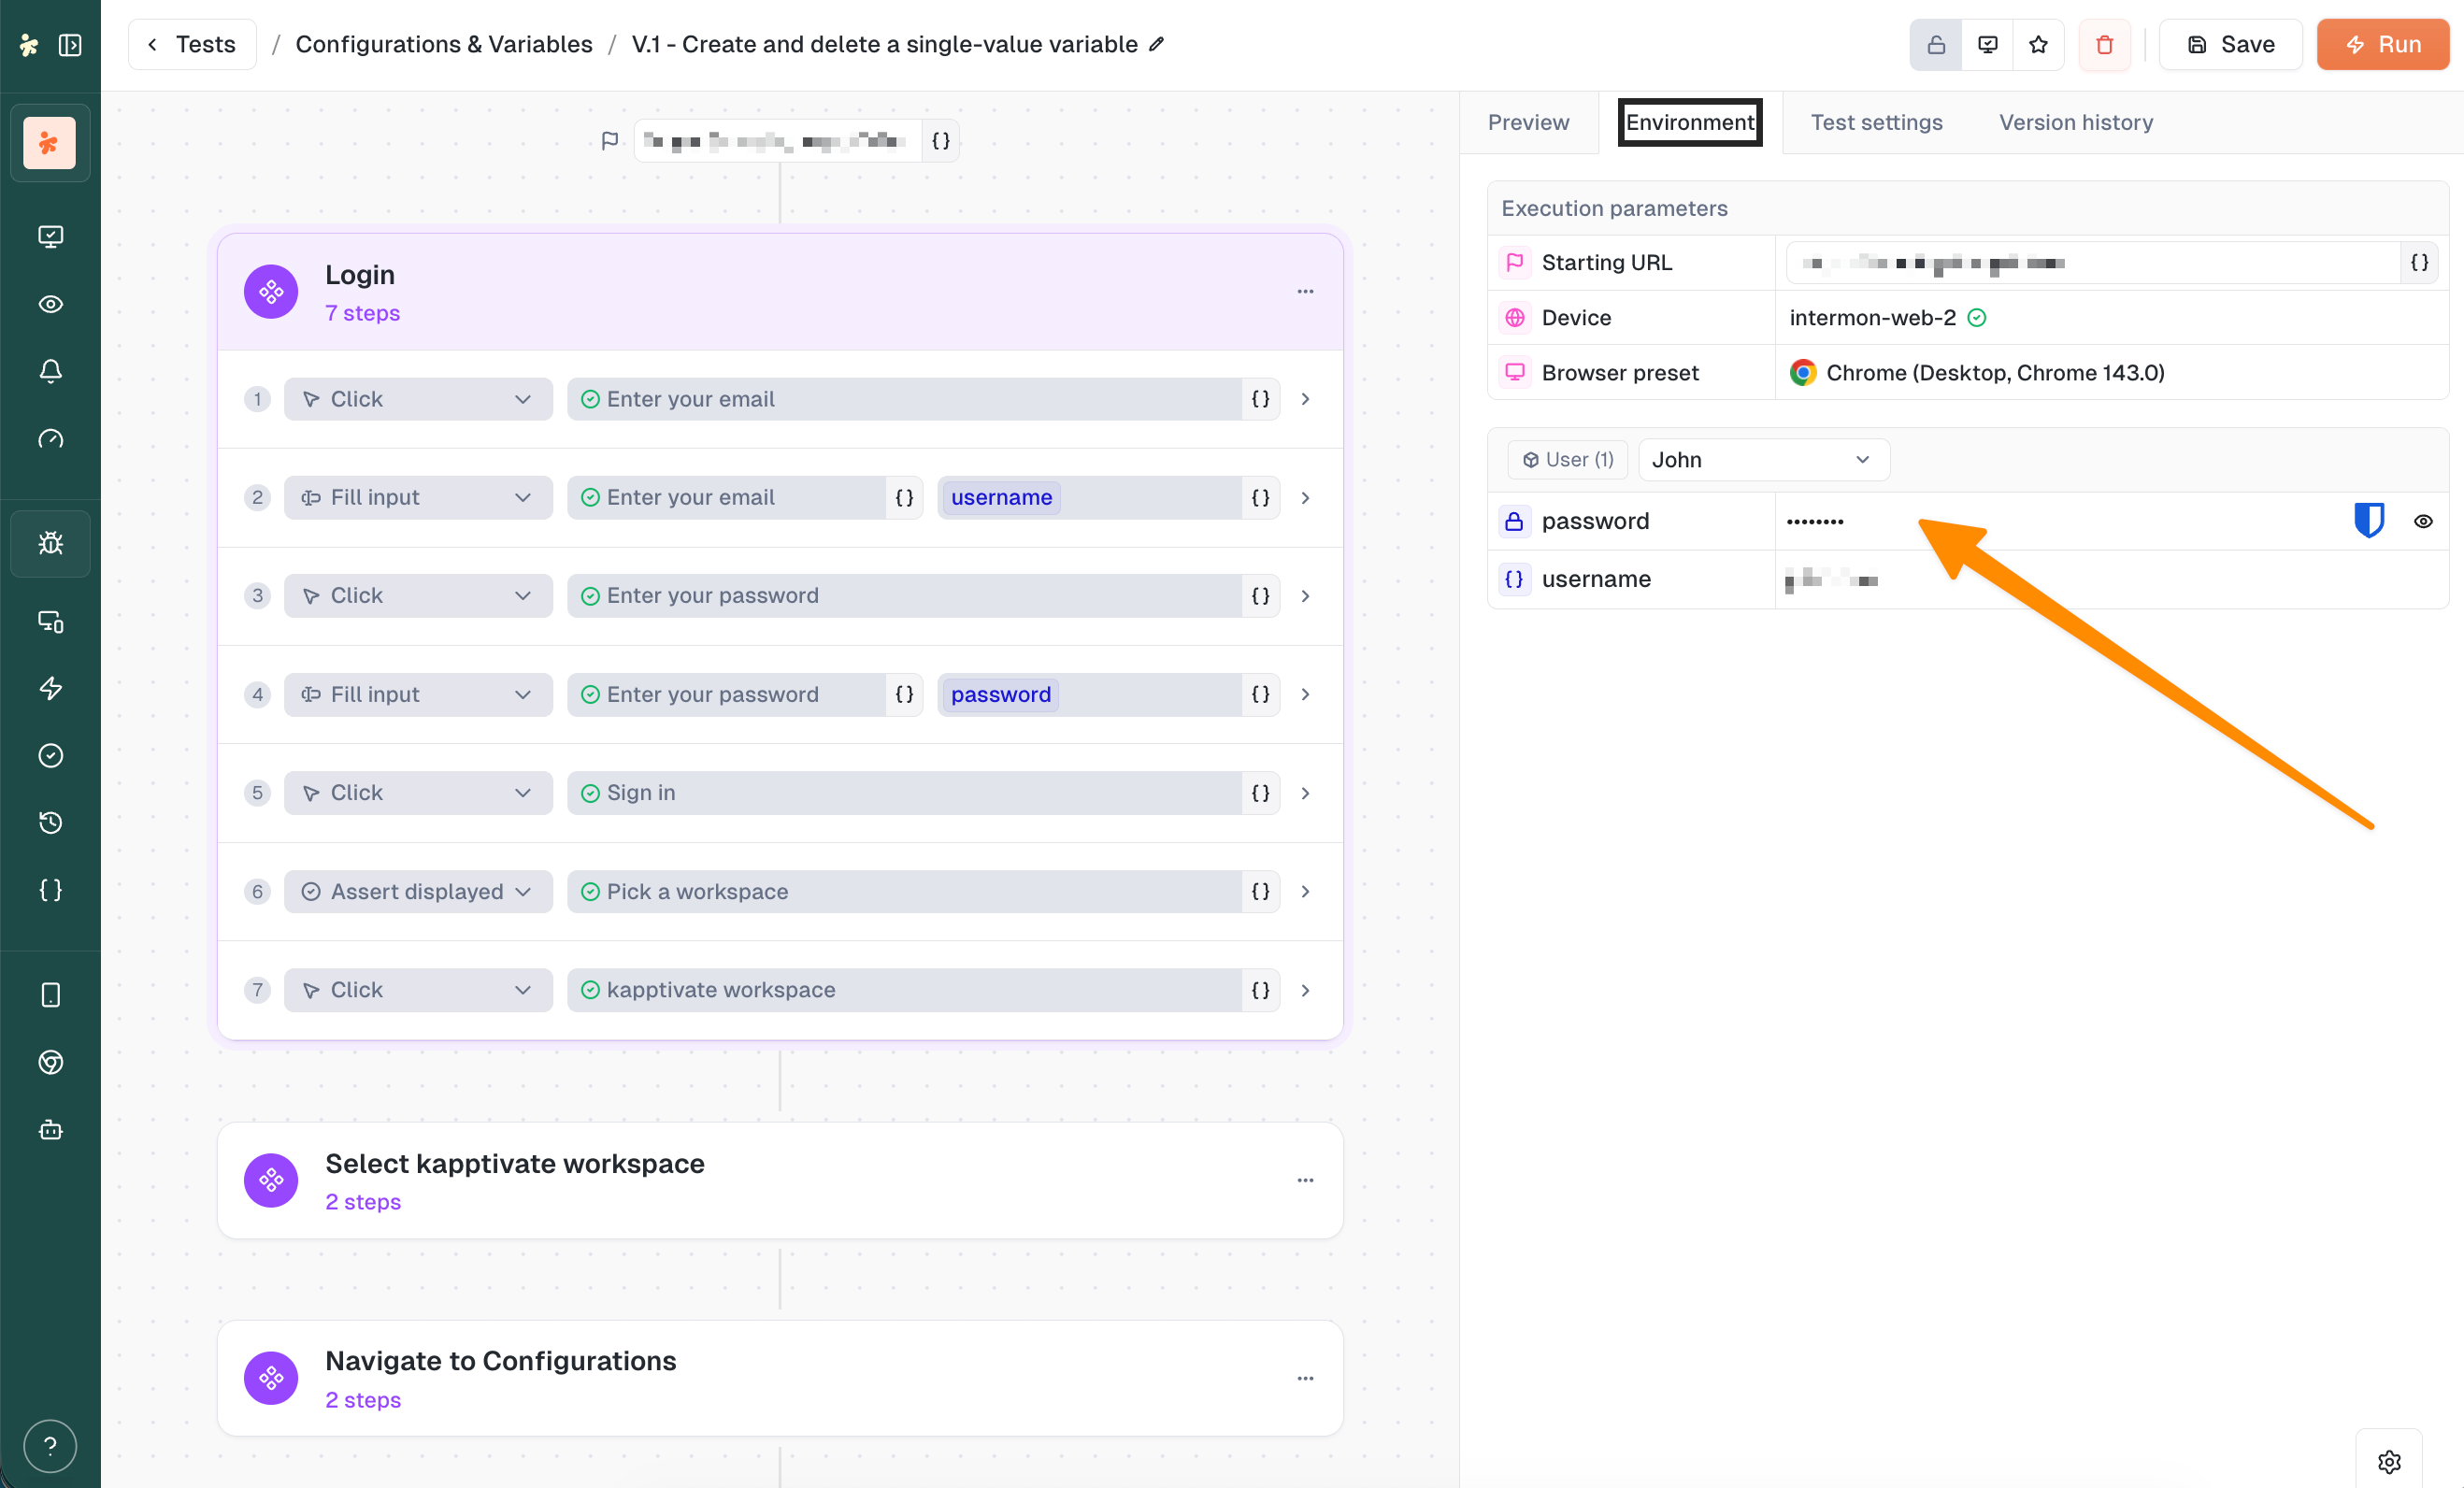Select the orange workspace logo tile
Image resolution: width=2464 pixels, height=1488 pixels.
tap(50, 143)
